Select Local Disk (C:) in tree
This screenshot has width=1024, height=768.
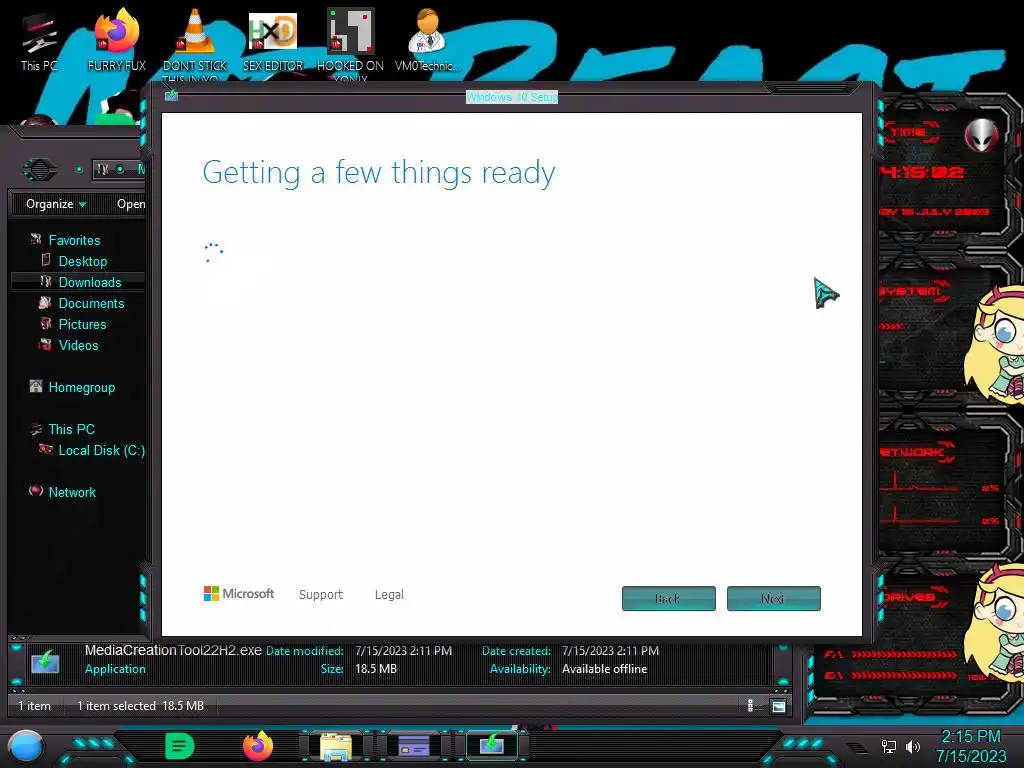tap(101, 450)
